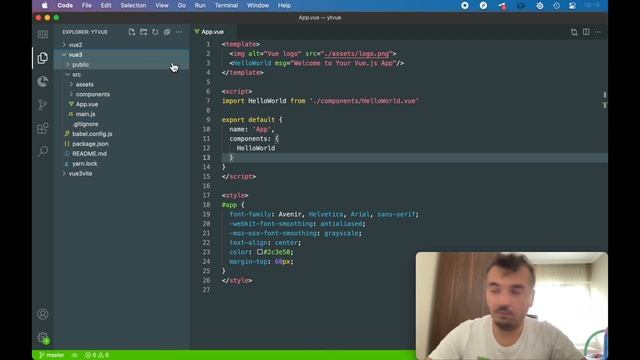Open the Manage gear icon
The height and width of the screenshot is (360, 640).
click(x=42, y=338)
